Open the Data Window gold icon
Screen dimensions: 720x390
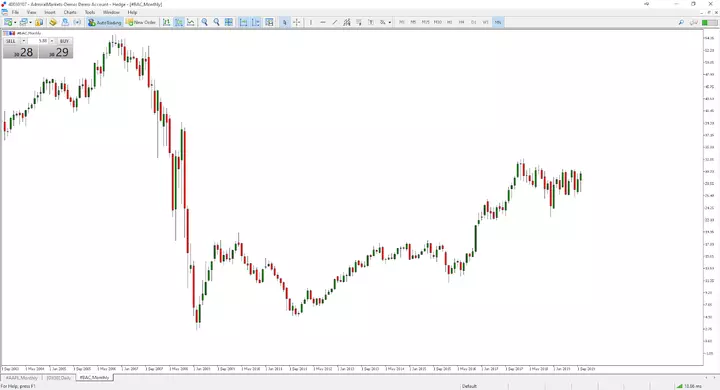(x=53, y=22)
